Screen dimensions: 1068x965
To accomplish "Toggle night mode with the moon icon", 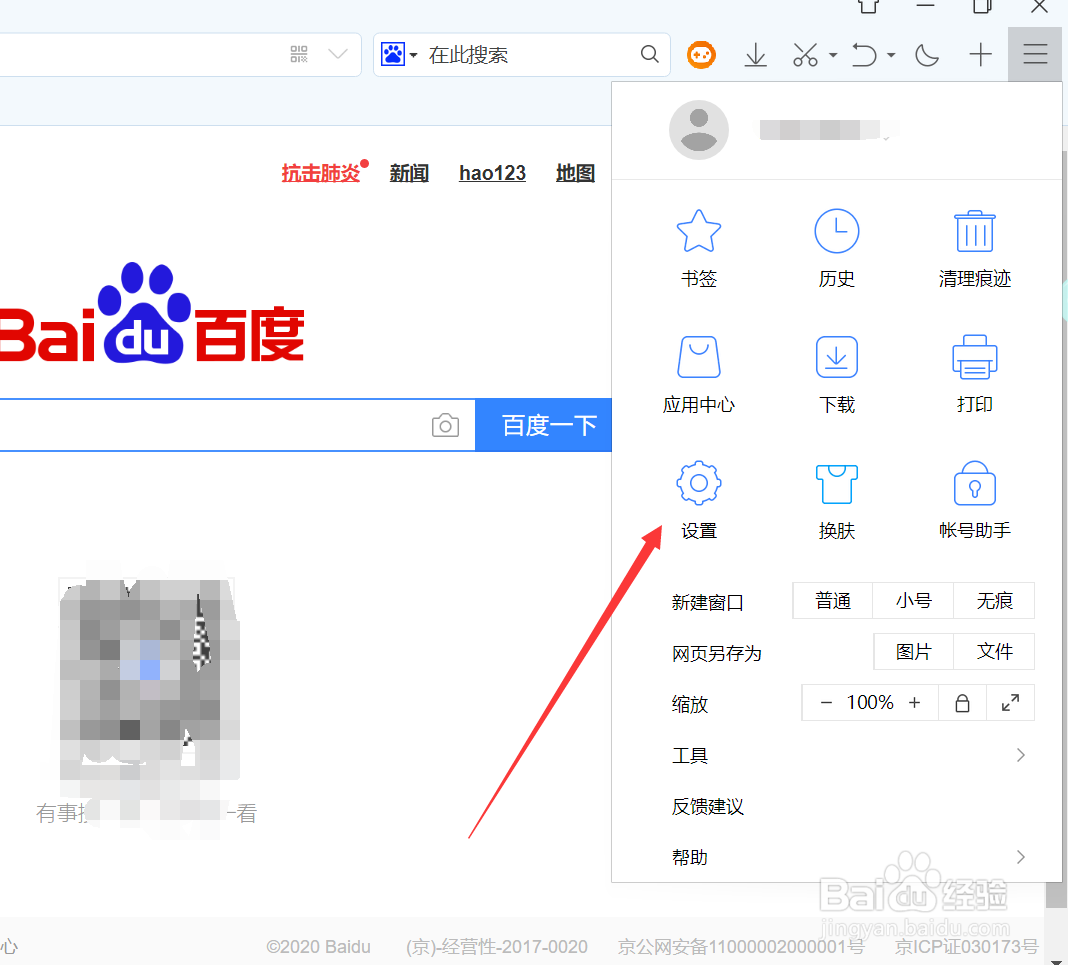I will 926,55.
